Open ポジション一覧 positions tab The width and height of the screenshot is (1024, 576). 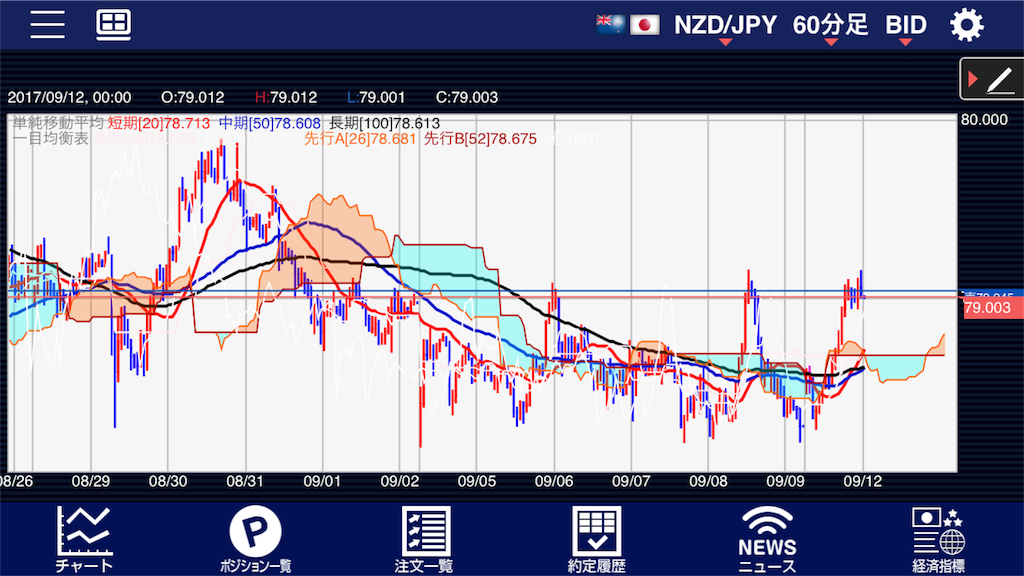(255, 539)
